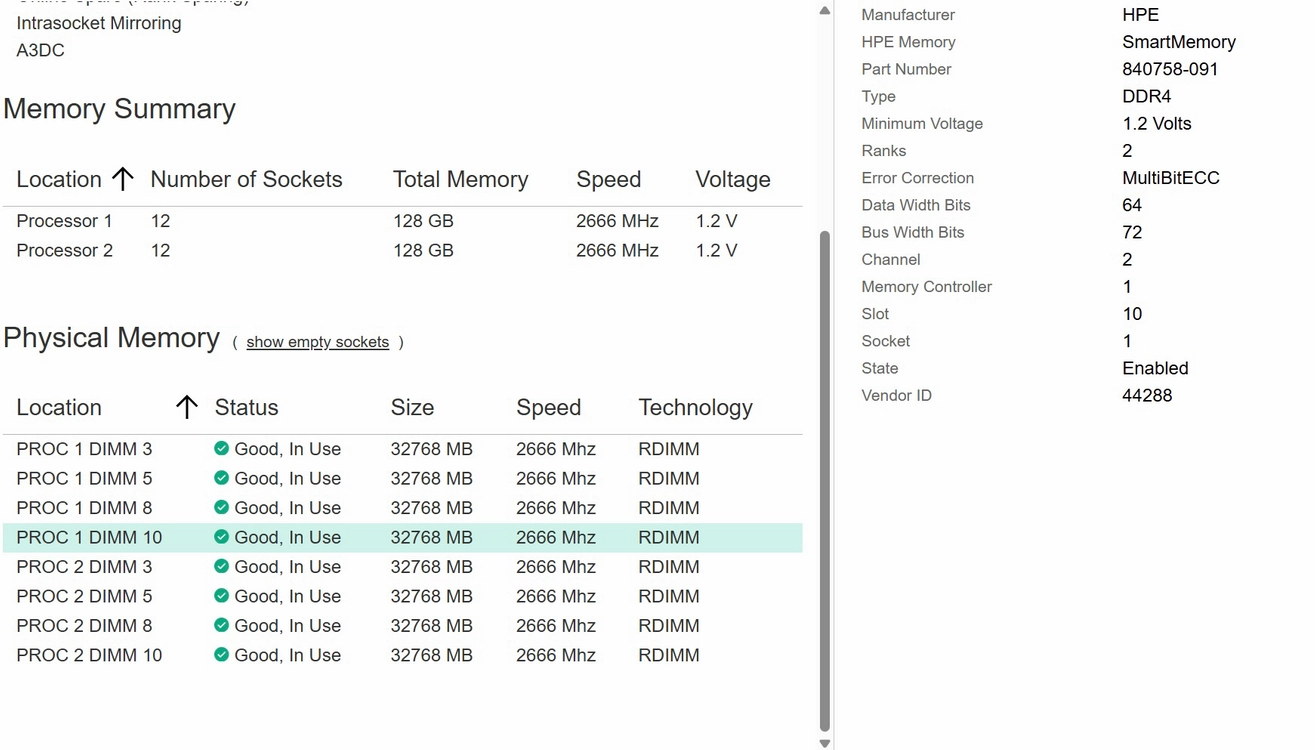Select the PROC 2 DIMM 10 row
This screenshot has height=750, width=1315.
[402, 655]
